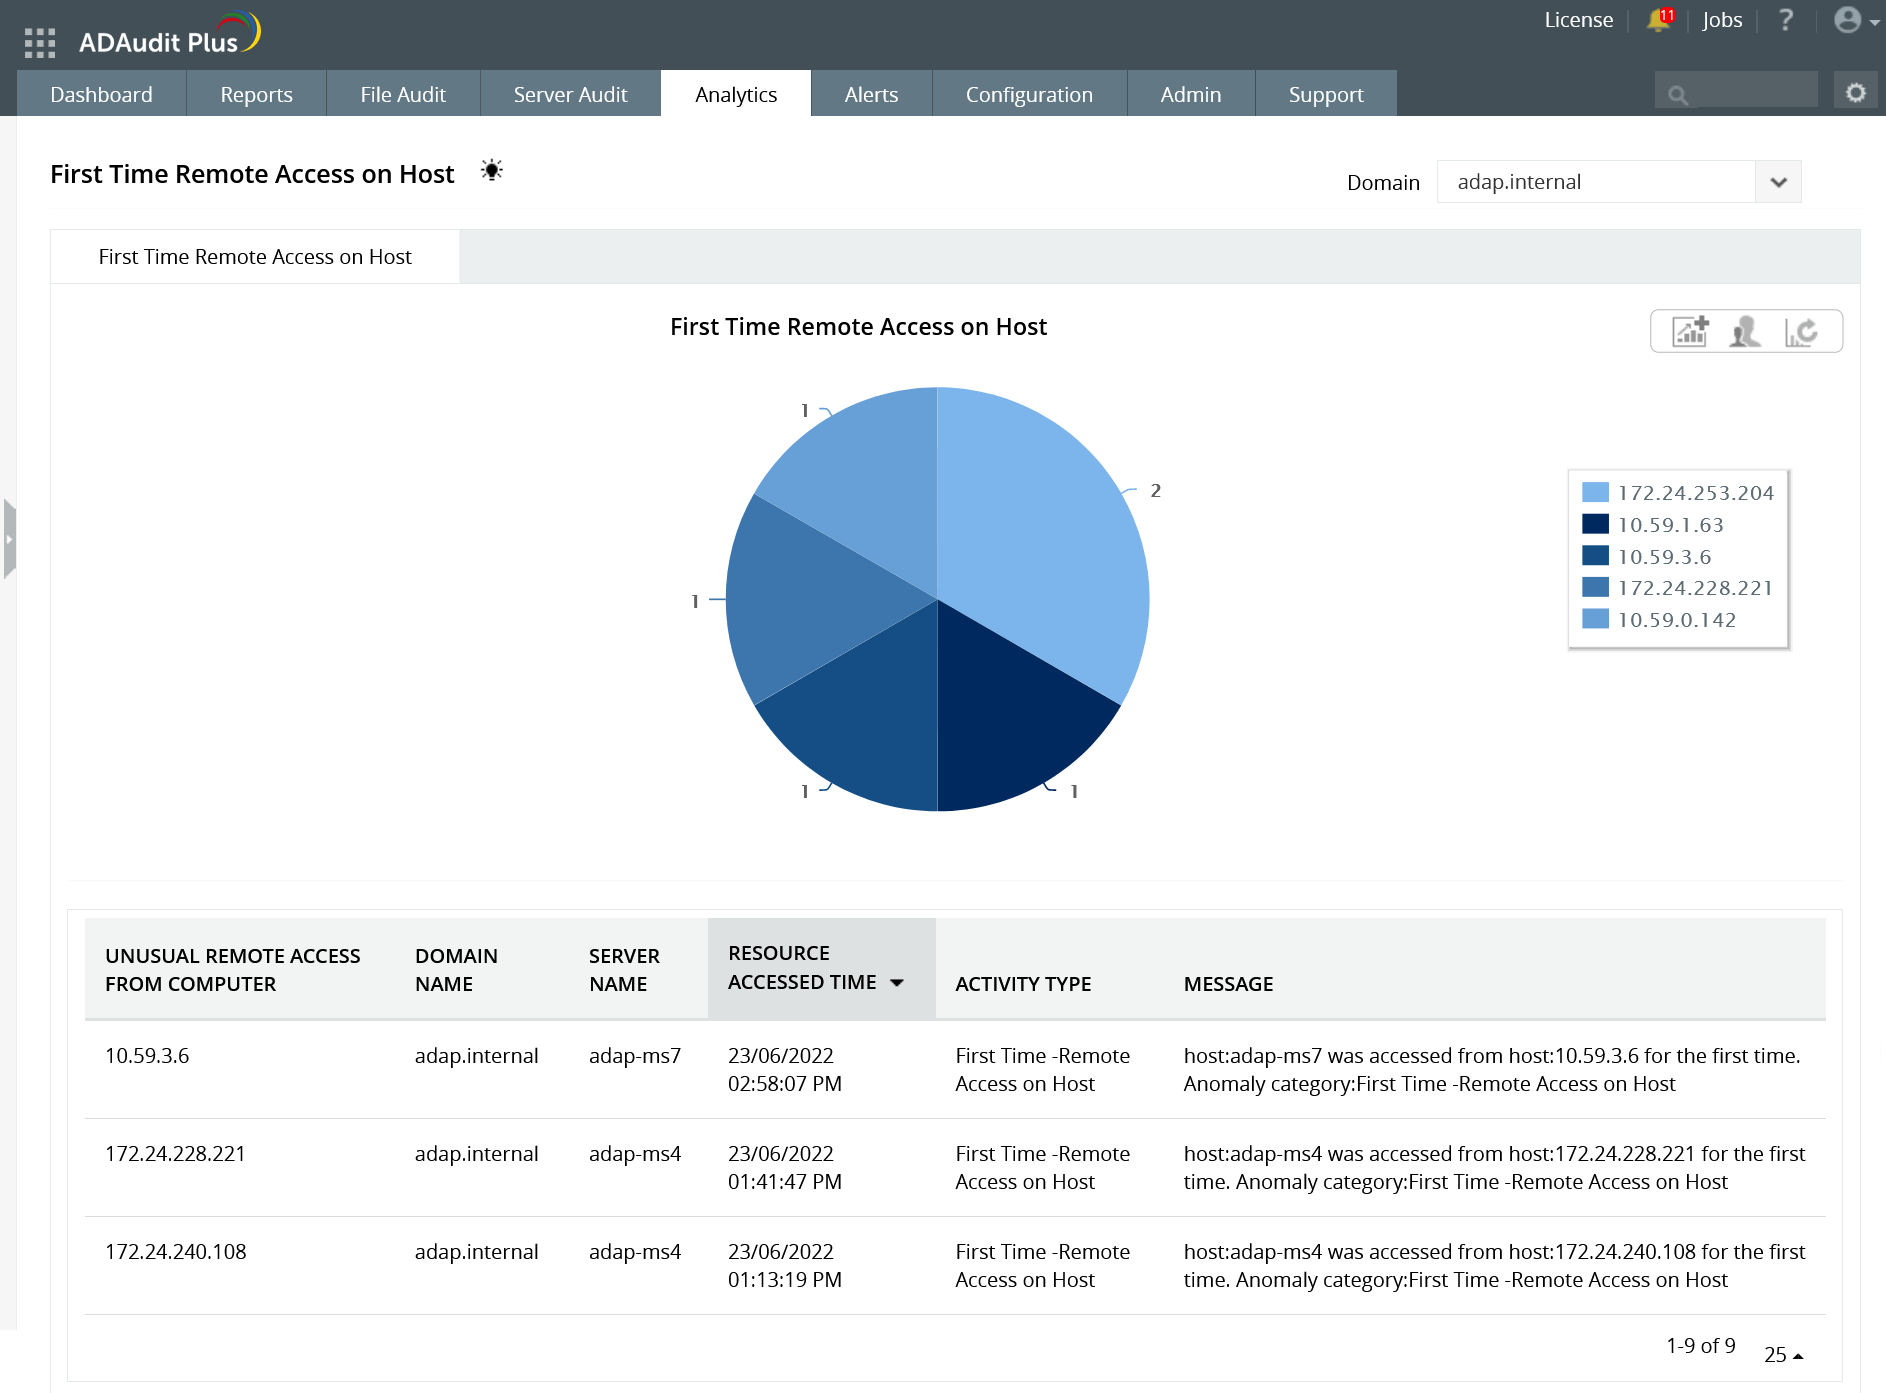Click legend swatch for 172.24.228.221
The height and width of the screenshot is (1393, 1886).
(x=1595, y=587)
